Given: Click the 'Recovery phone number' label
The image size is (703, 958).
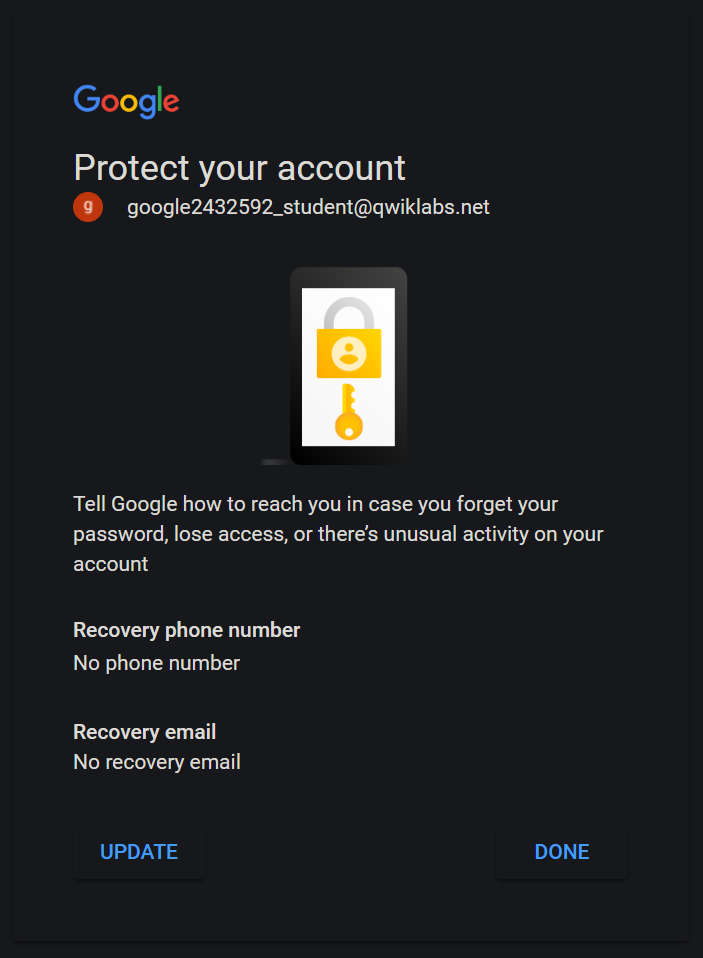Looking at the screenshot, I should click(186, 631).
